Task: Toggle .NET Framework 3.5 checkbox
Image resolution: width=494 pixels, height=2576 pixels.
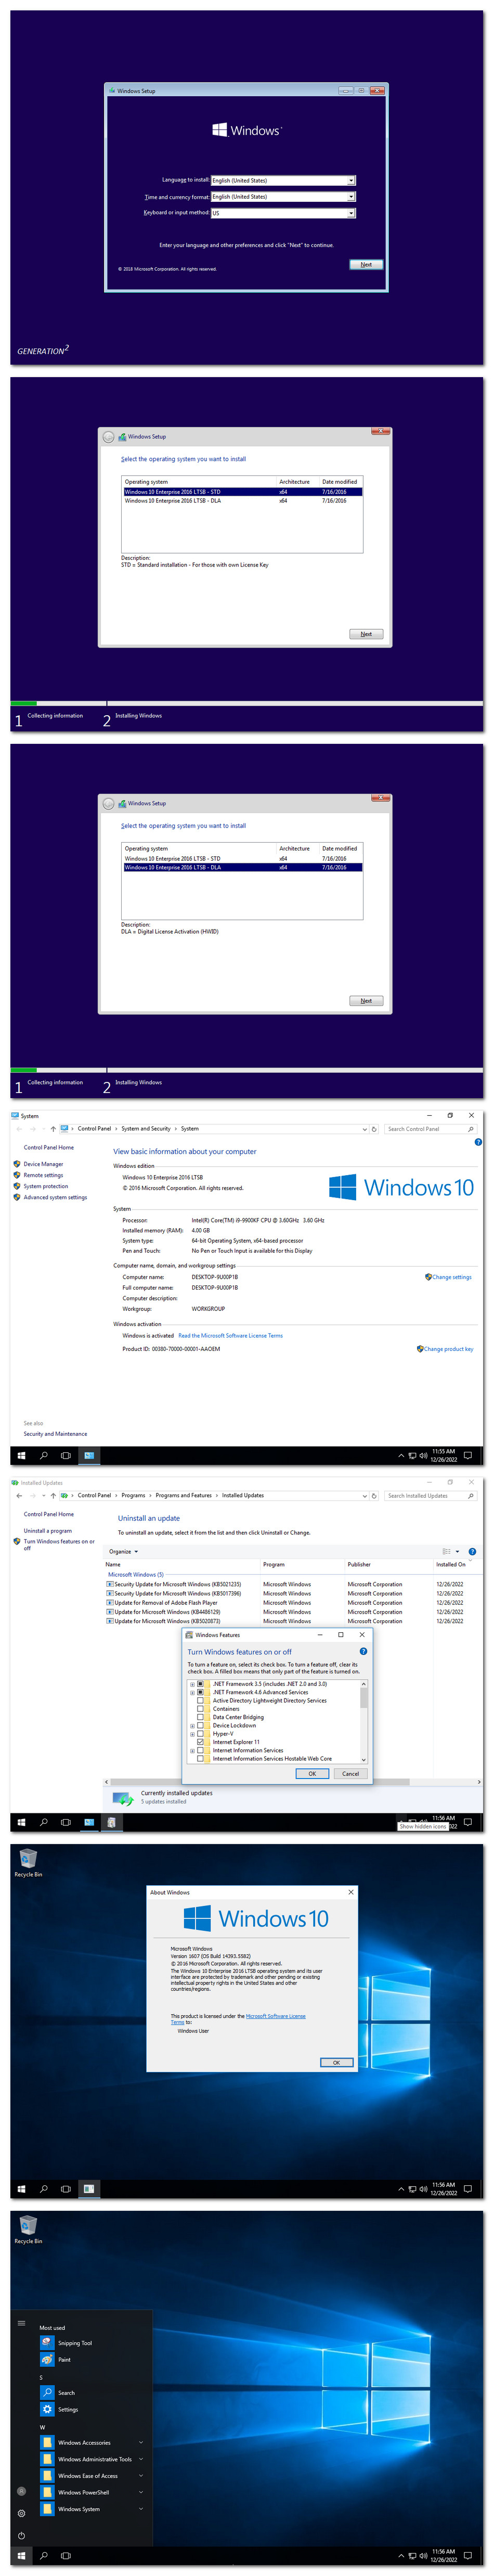Action: click(x=200, y=1684)
